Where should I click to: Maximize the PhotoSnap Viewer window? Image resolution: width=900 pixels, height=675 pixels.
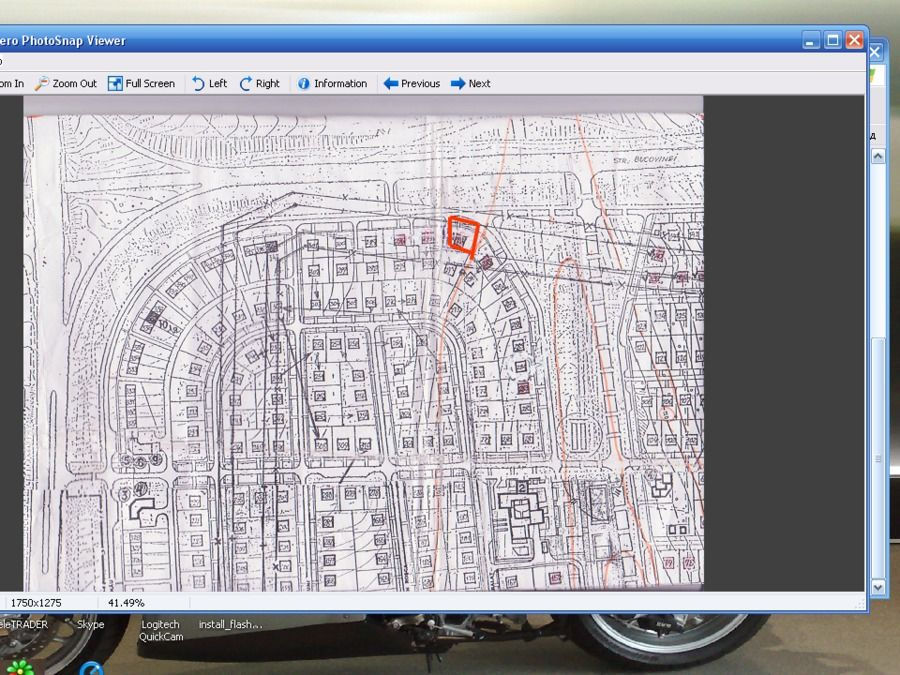833,41
